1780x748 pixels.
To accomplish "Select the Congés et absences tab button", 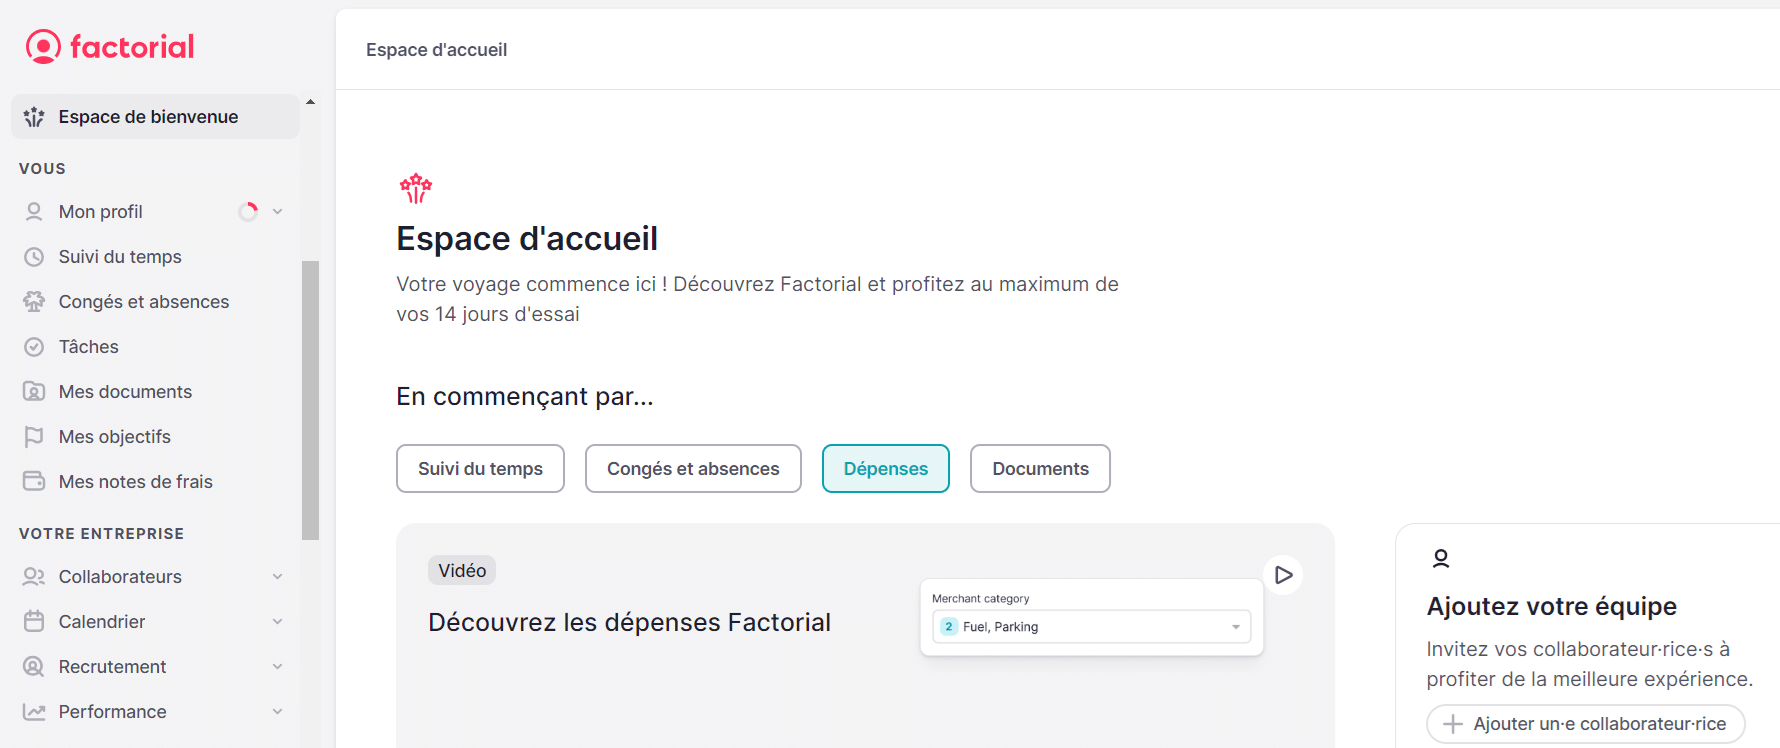I will coord(693,469).
